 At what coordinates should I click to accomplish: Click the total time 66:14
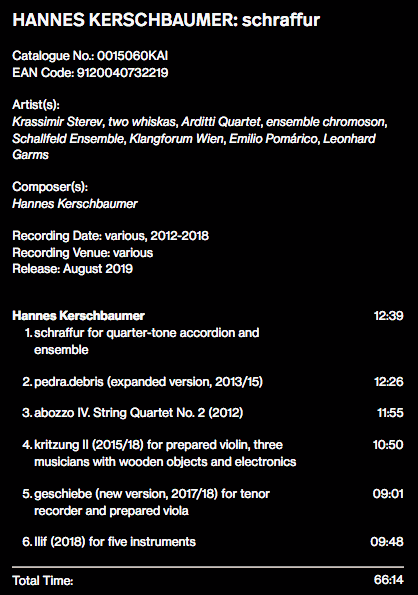(388, 580)
